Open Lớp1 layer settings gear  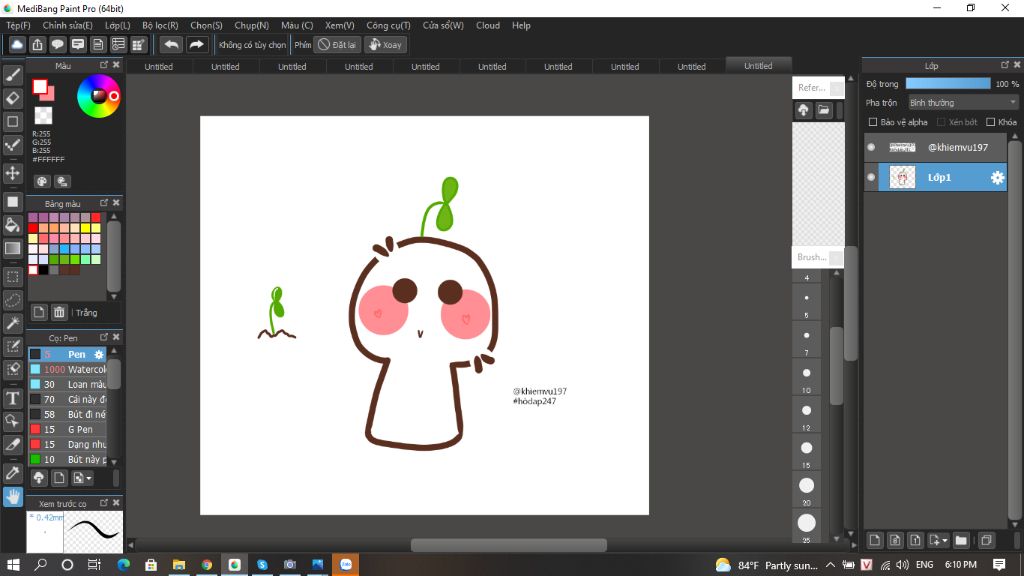click(x=997, y=178)
